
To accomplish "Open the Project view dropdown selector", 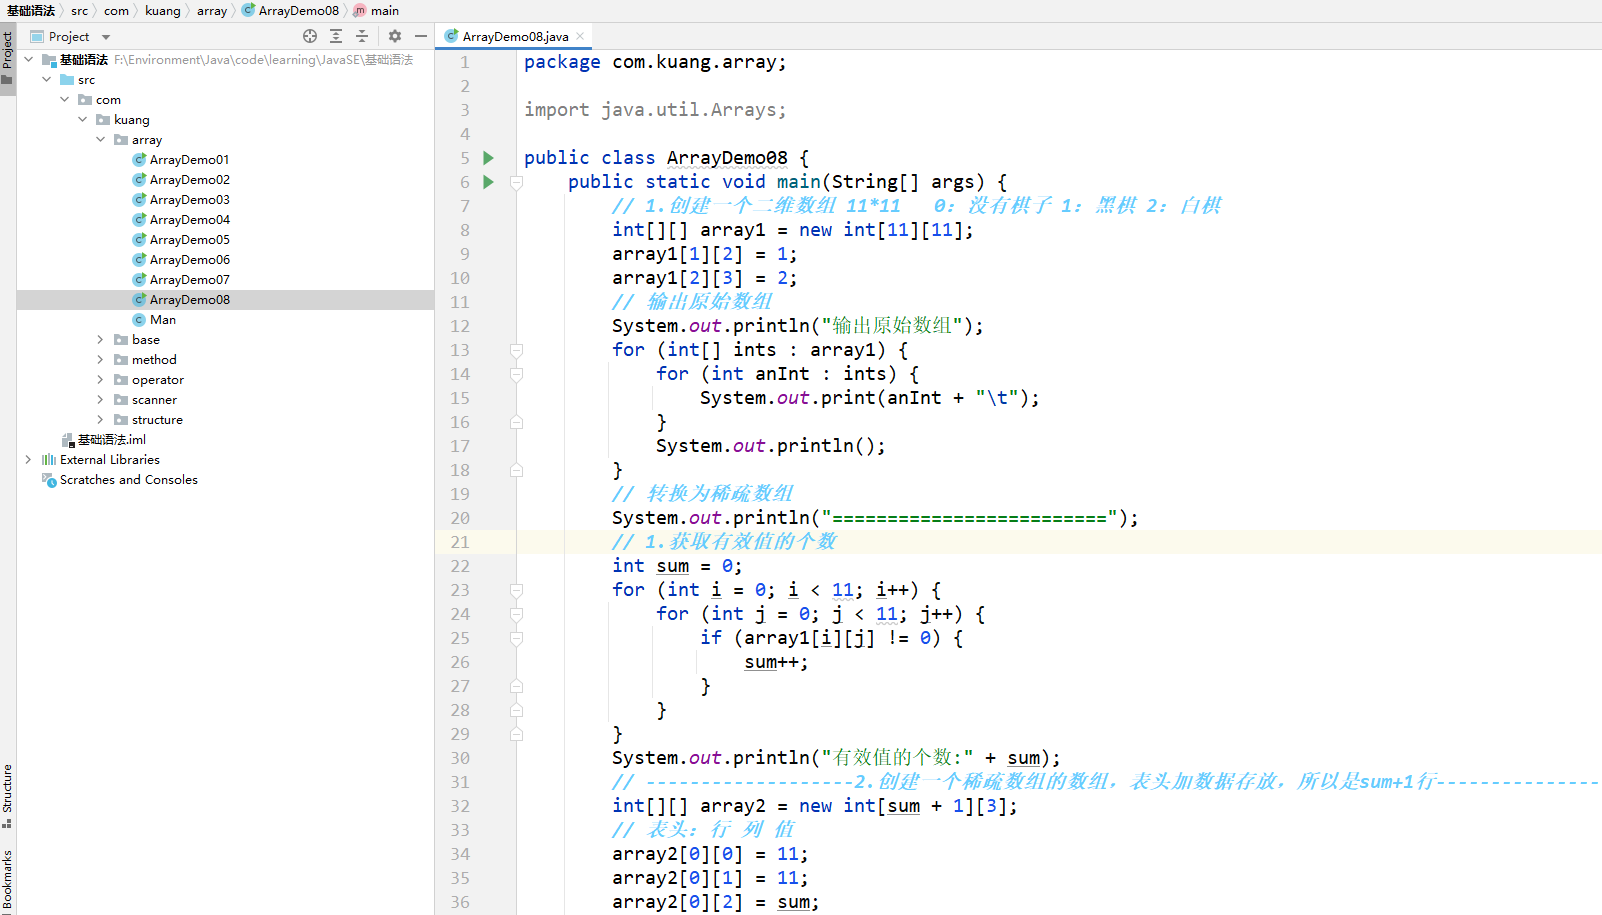I will pyautogui.click(x=71, y=36).
